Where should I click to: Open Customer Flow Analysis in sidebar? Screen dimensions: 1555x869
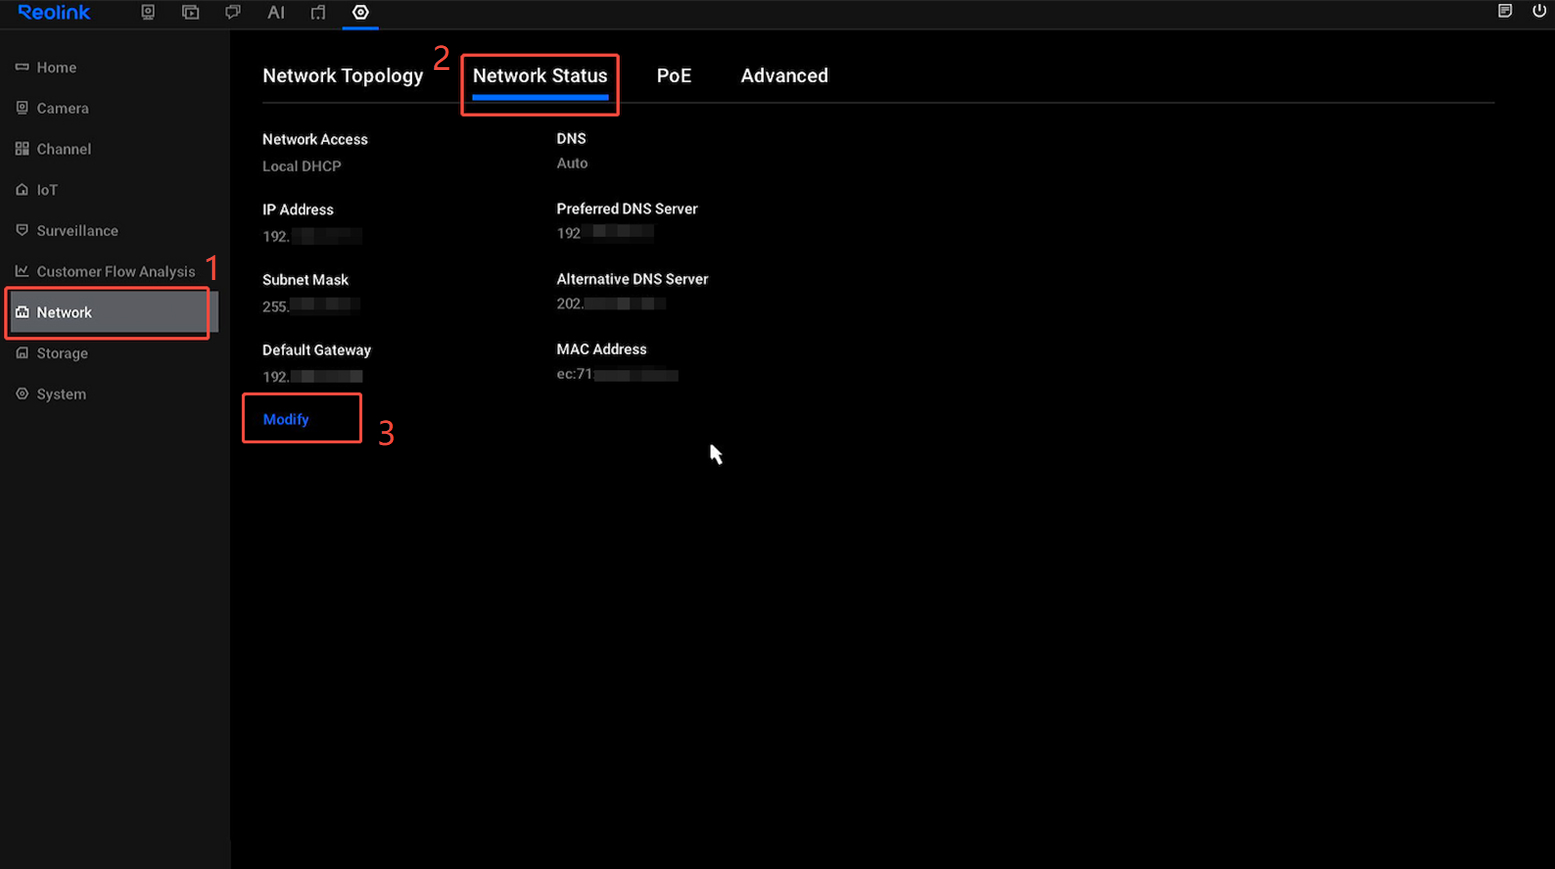pos(115,271)
